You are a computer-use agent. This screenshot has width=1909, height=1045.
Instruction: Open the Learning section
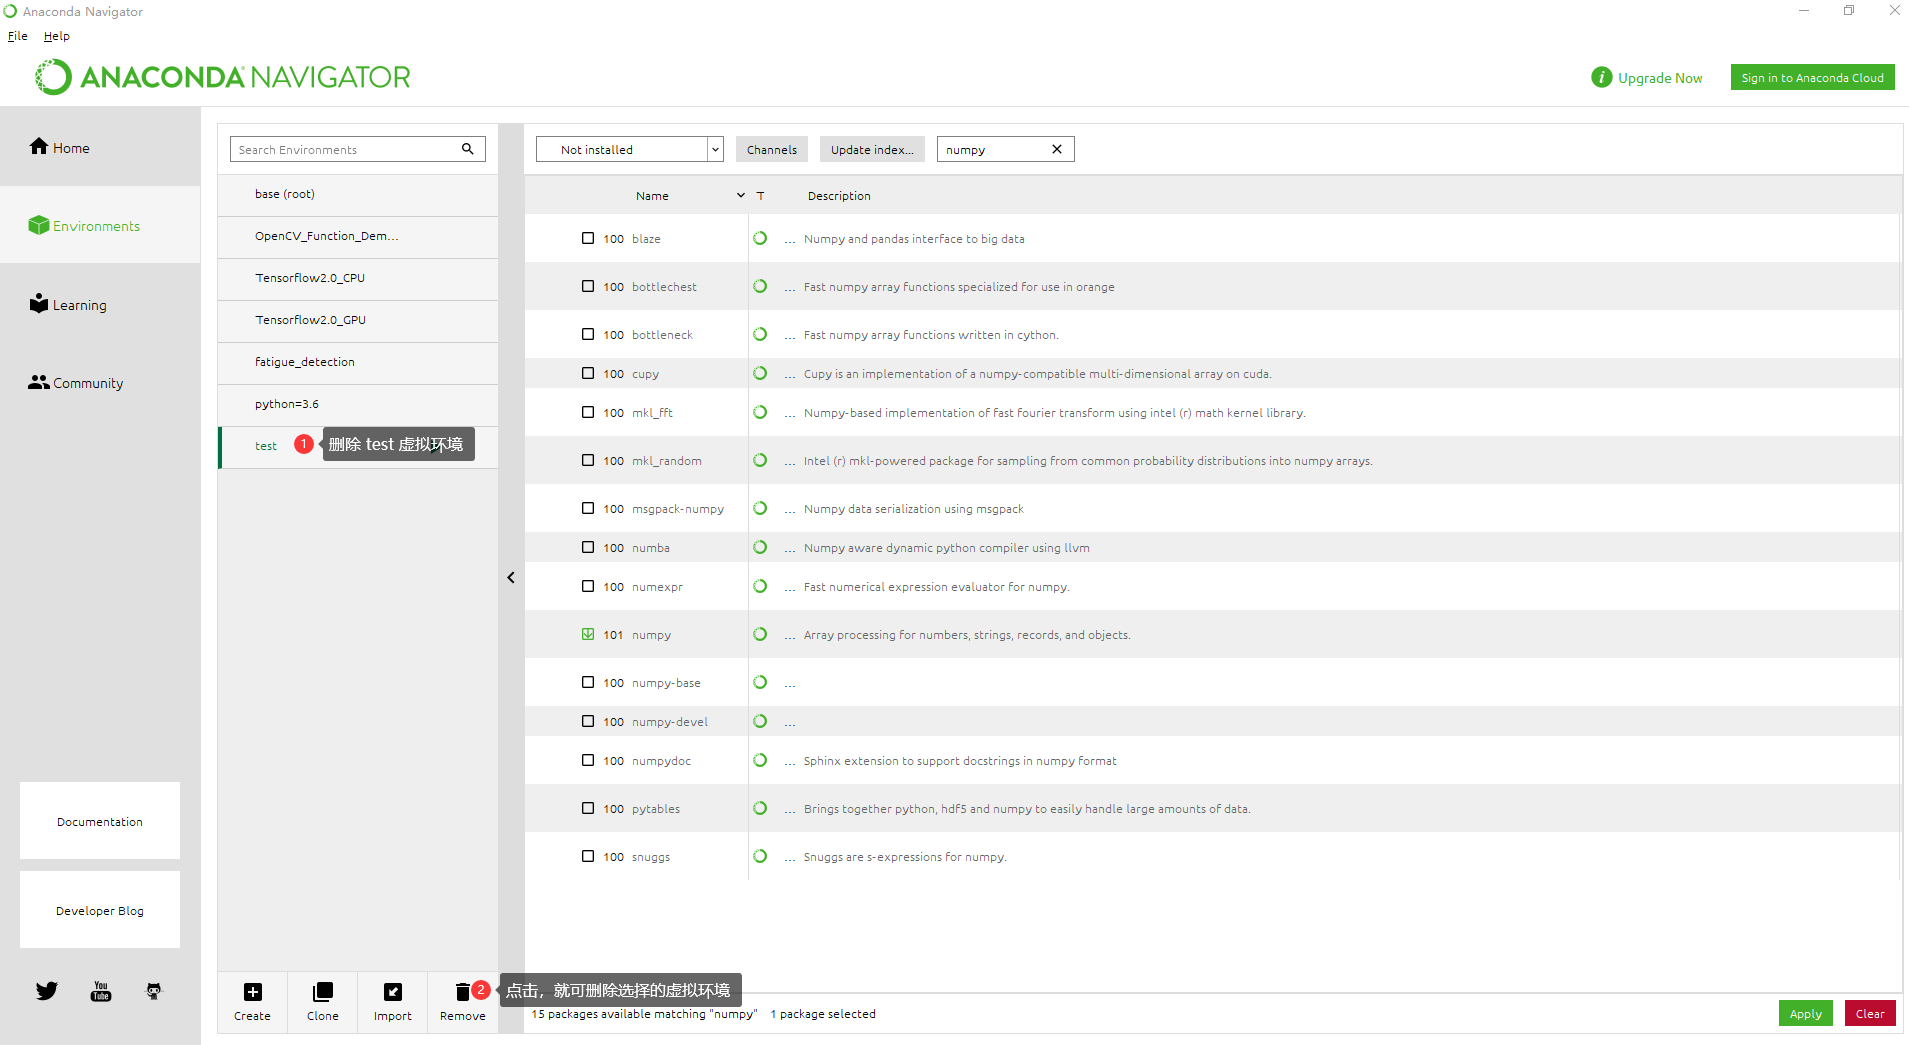tap(100, 304)
